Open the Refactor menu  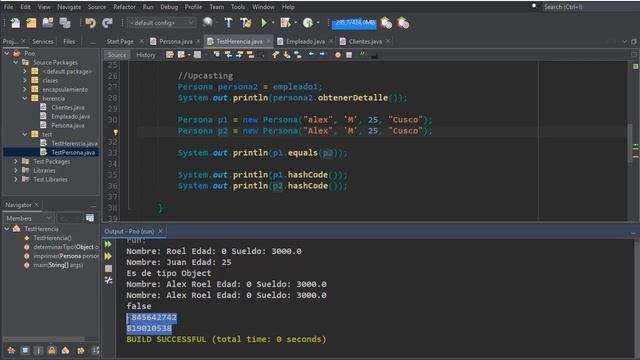pyautogui.click(x=124, y=7)
